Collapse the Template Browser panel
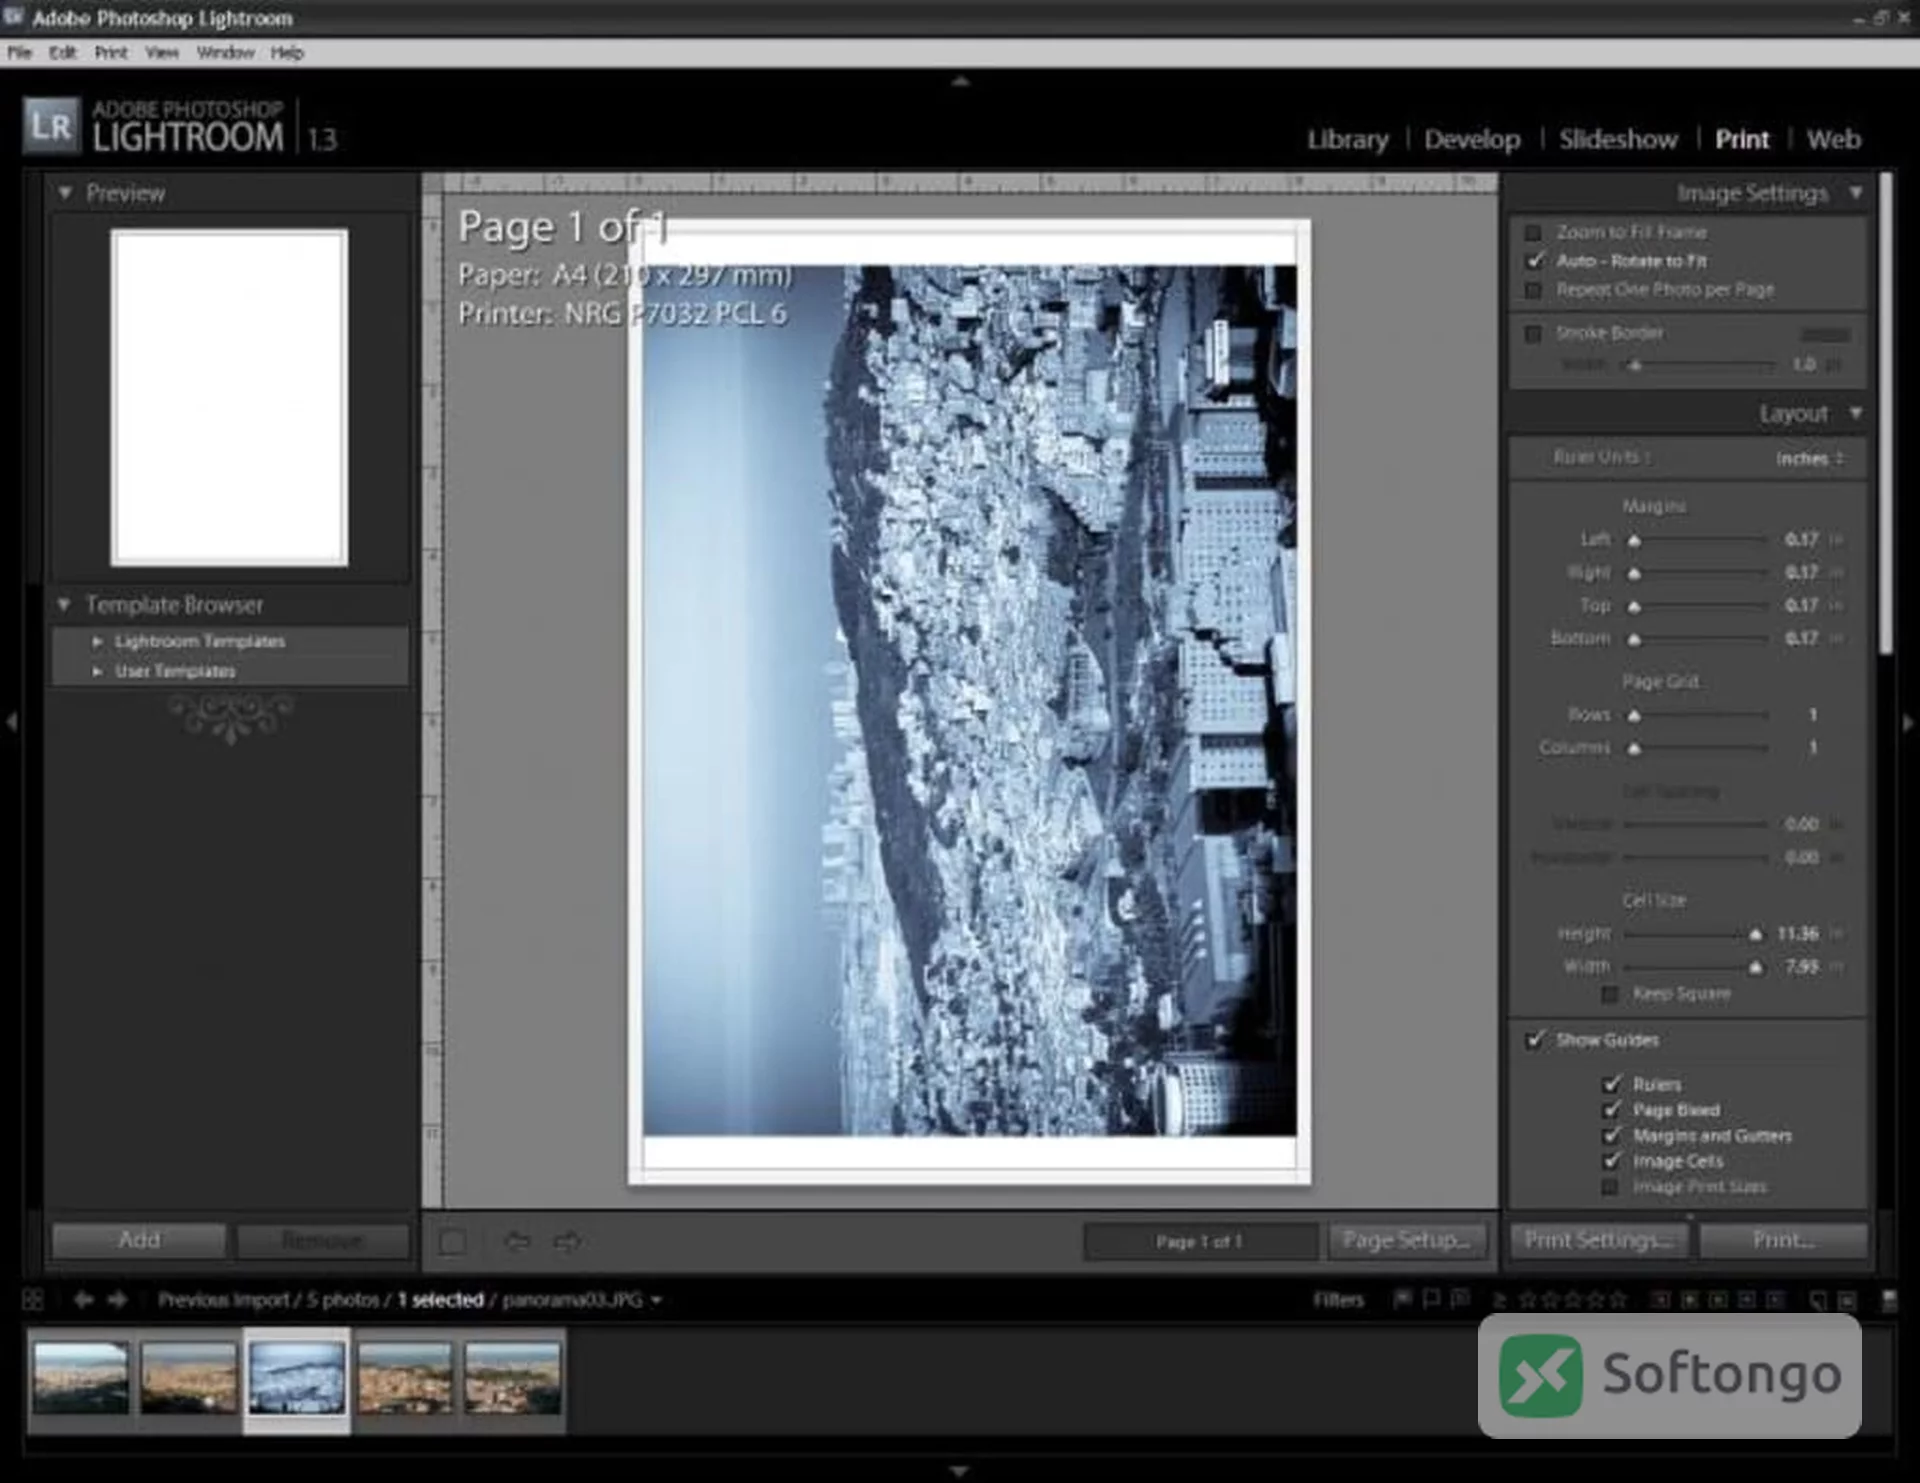The width and height of the screenshot is (1920, 1483). pos(65,605)
